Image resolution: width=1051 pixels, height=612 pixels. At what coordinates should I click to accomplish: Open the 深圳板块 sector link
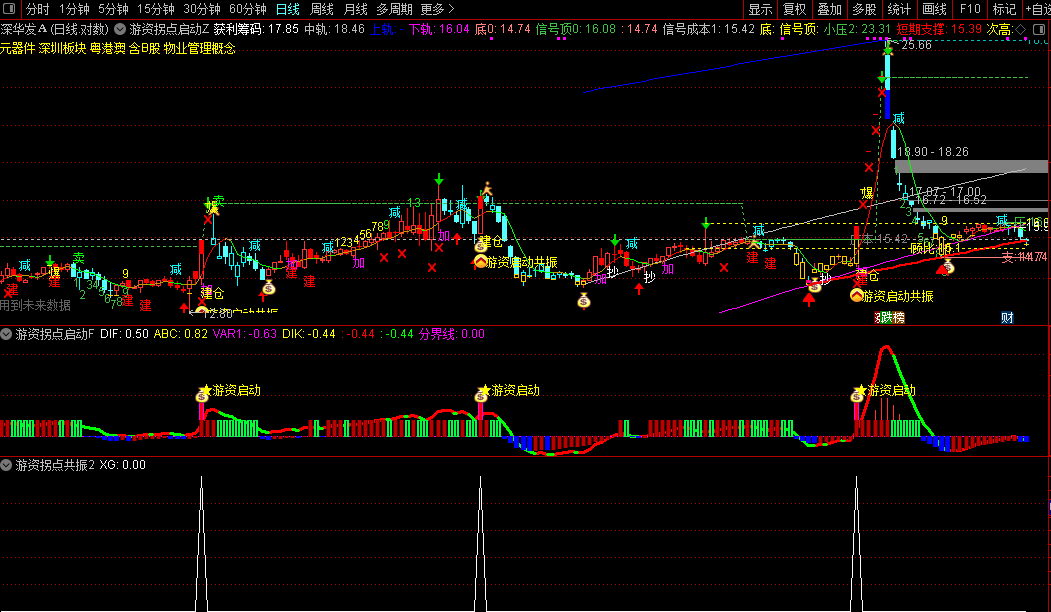click(62, 48)
